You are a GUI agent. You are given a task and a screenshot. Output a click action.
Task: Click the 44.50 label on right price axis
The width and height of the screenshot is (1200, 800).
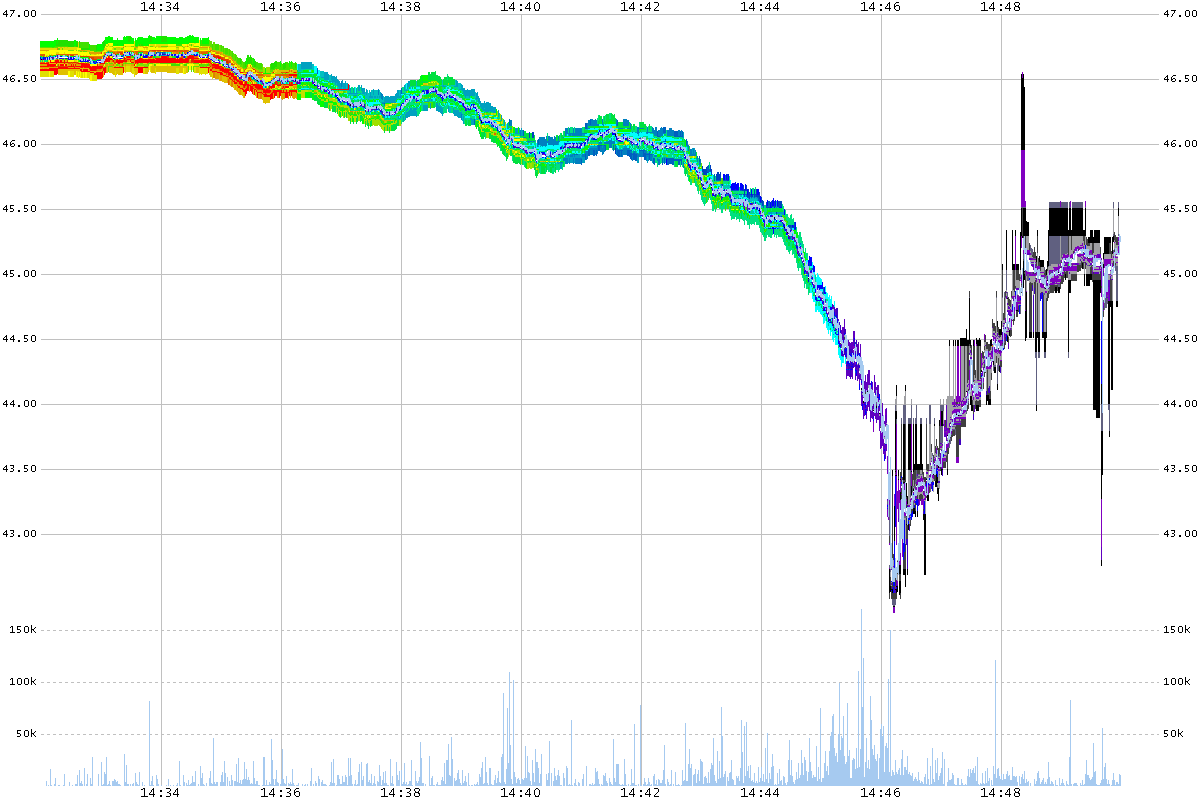point(1175,339)
